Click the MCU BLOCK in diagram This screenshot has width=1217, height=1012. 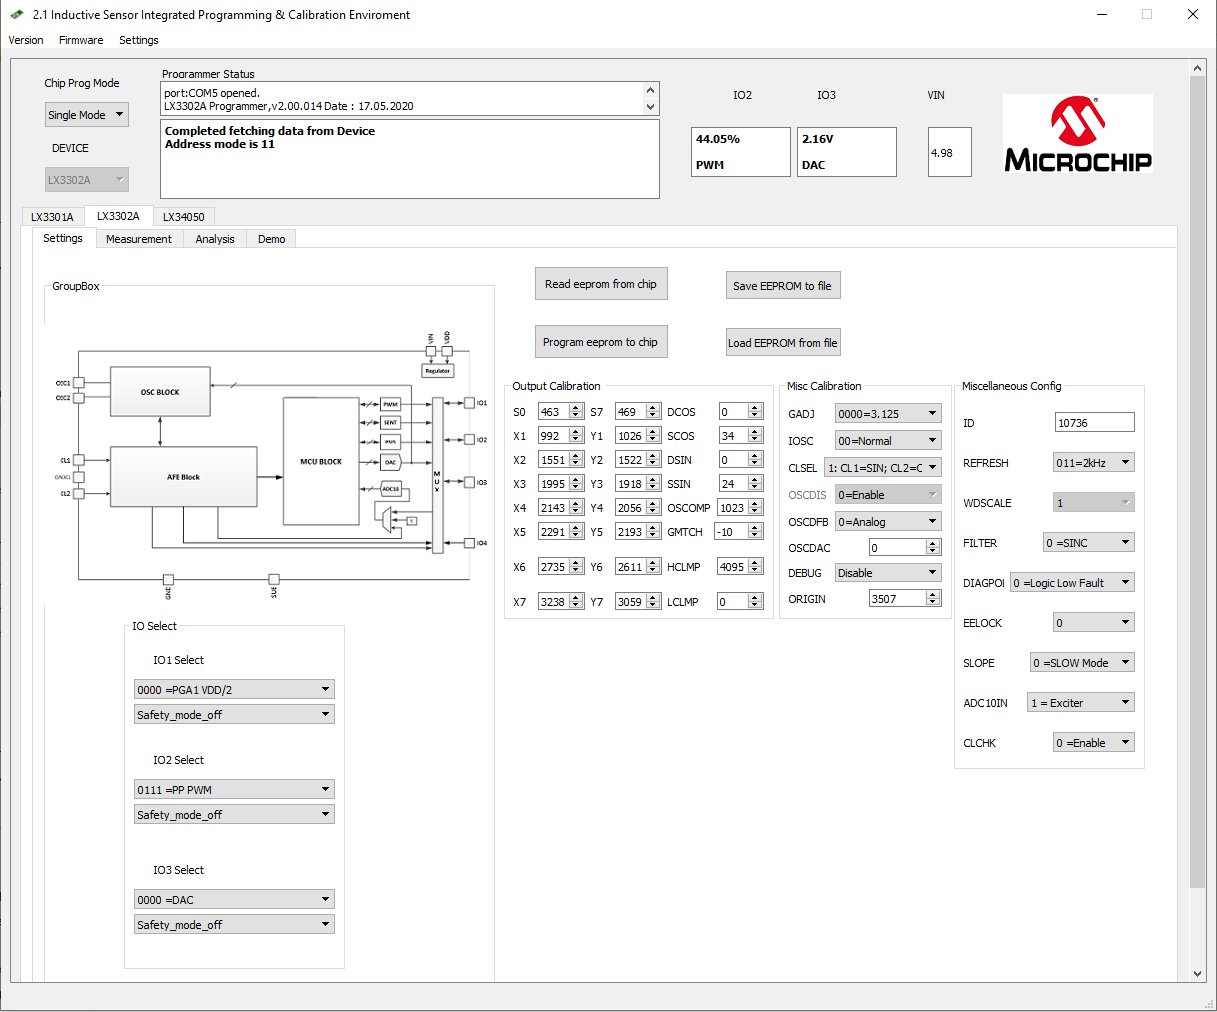pyautogui.click(x=321, y=461)
